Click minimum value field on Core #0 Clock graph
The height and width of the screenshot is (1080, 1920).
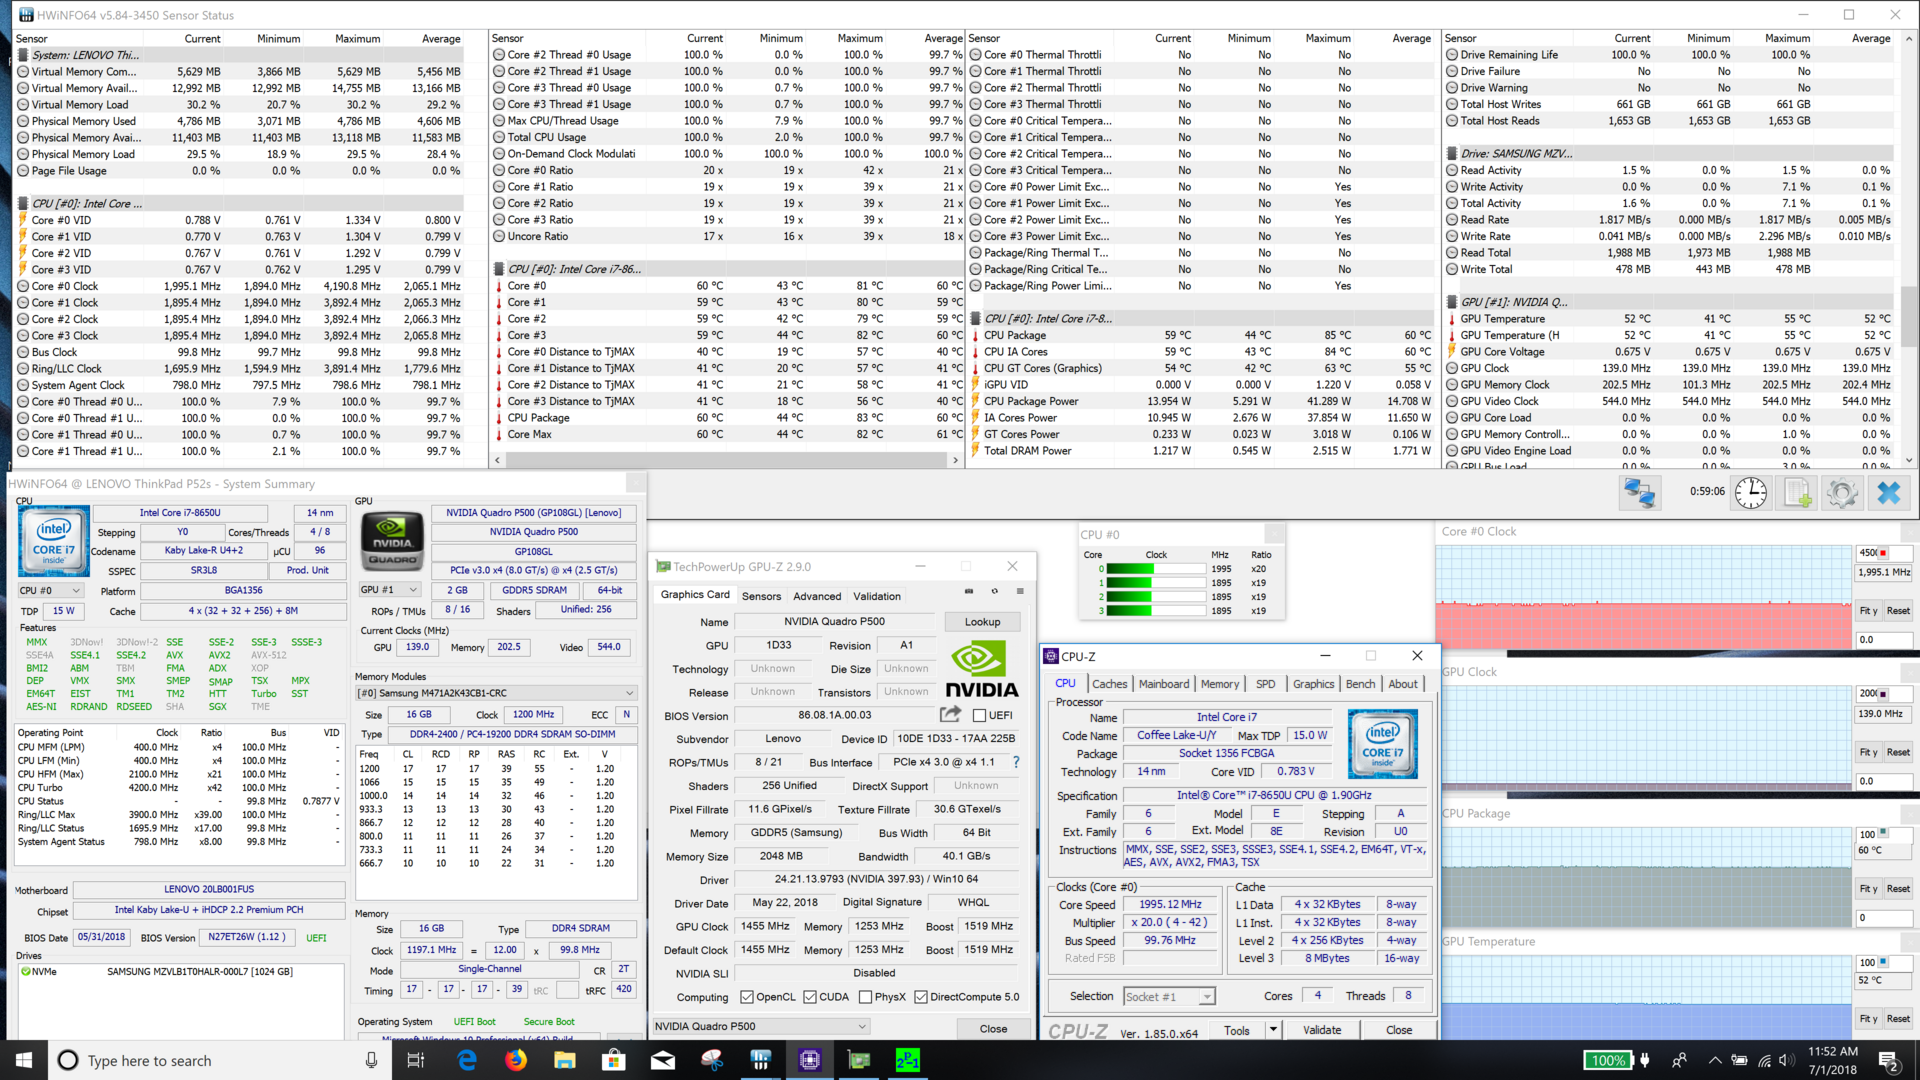point(1884,639)
